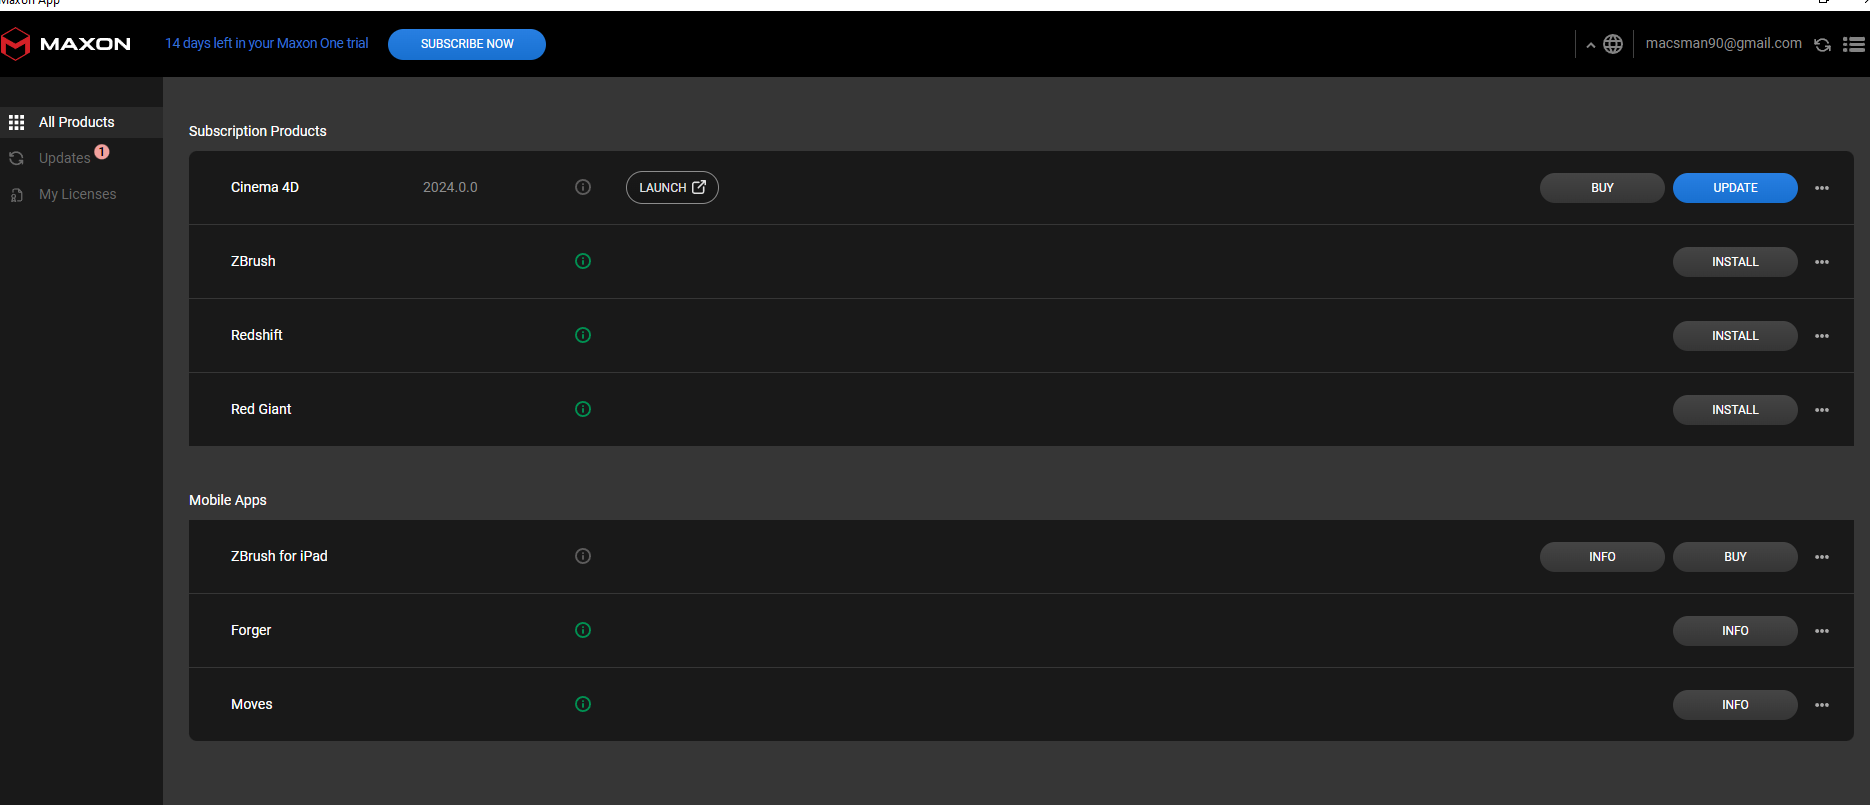This screenshot has width=1870, height=805.
Task: Open the language globe icon
Action: [1613, 44]
